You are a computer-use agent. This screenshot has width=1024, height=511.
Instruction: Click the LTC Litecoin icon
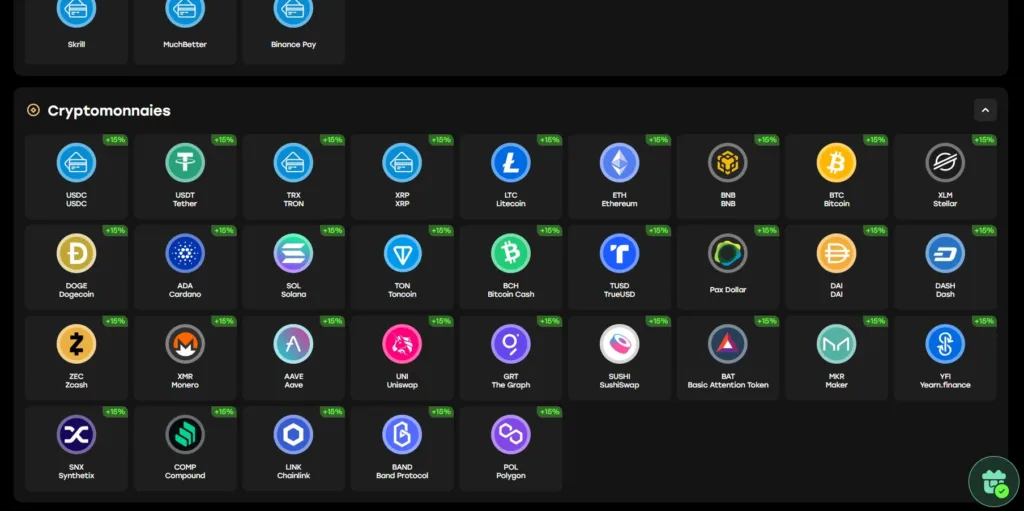511,162
